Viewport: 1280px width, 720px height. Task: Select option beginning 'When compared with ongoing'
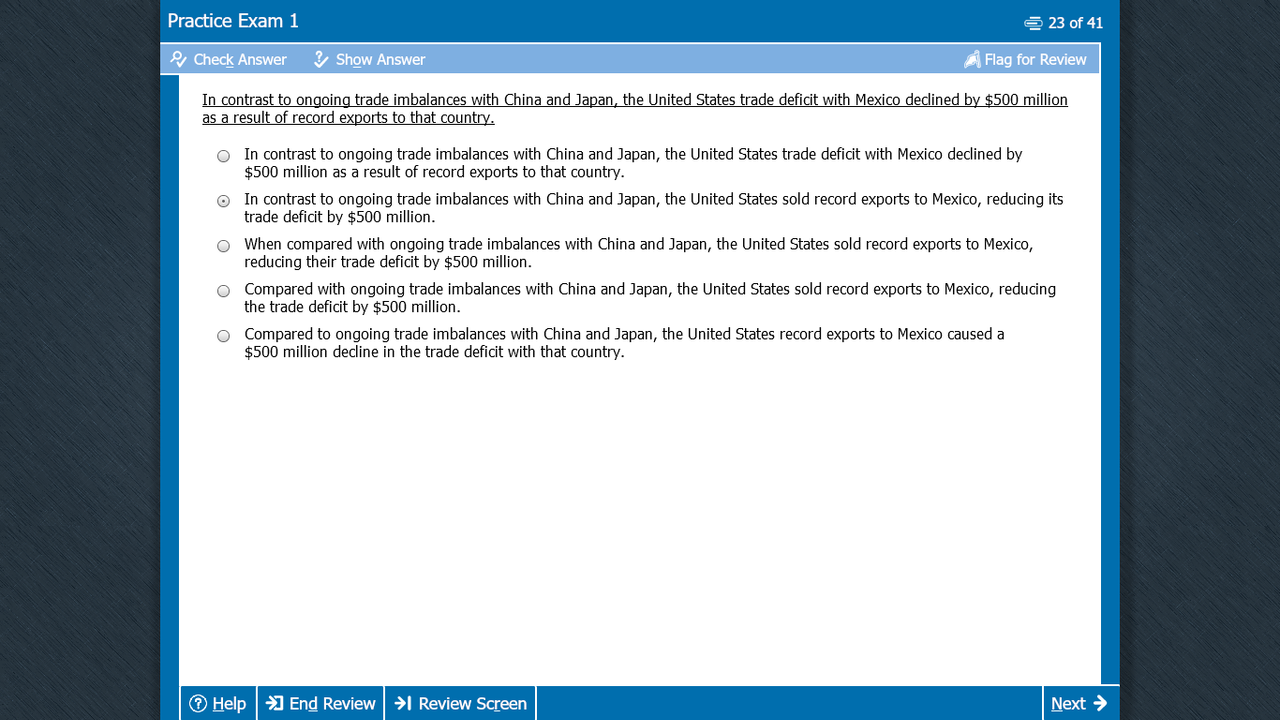223,246
